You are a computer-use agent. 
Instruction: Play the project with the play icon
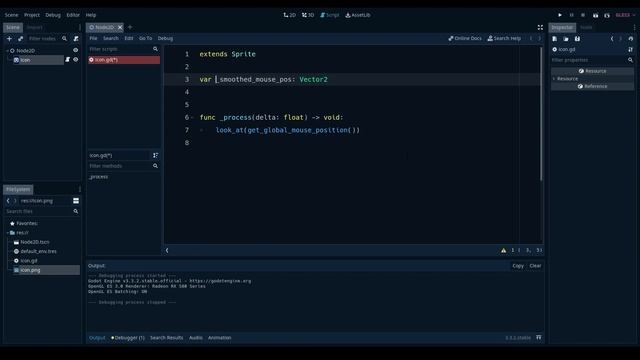pyautogui.click(x=560, y=15)
